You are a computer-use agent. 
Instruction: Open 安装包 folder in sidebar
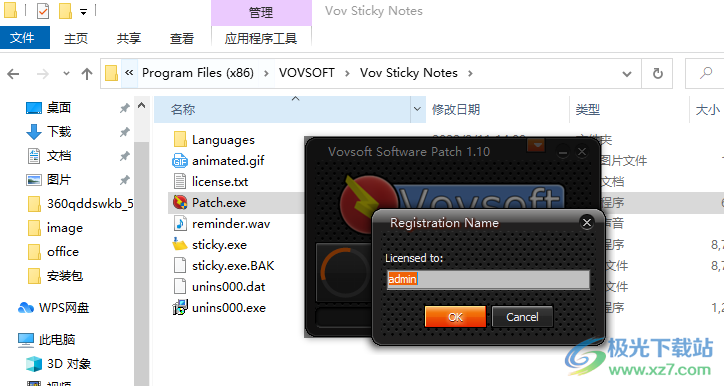[x=65, y=276]
